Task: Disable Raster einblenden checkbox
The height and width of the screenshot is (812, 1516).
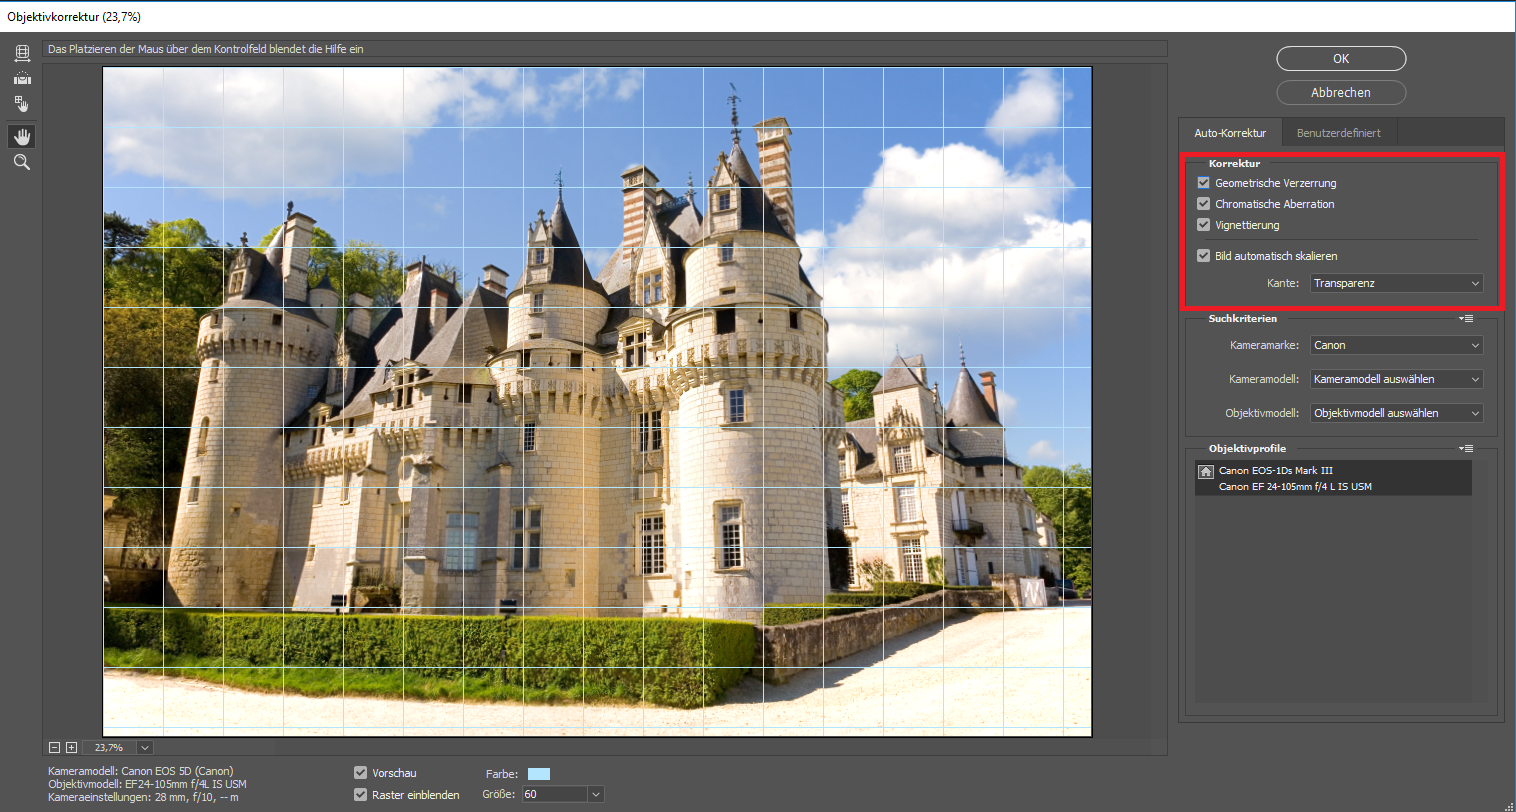Action: point(361,795)
